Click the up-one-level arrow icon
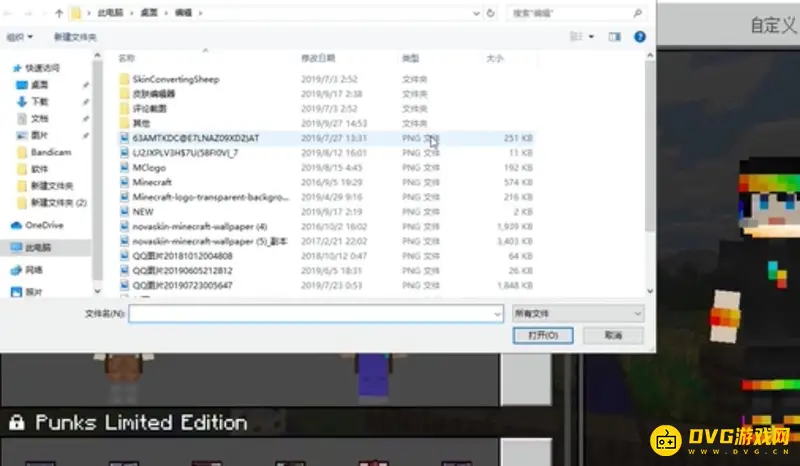The height and width of the screenshot is (466, 800). 59,14
